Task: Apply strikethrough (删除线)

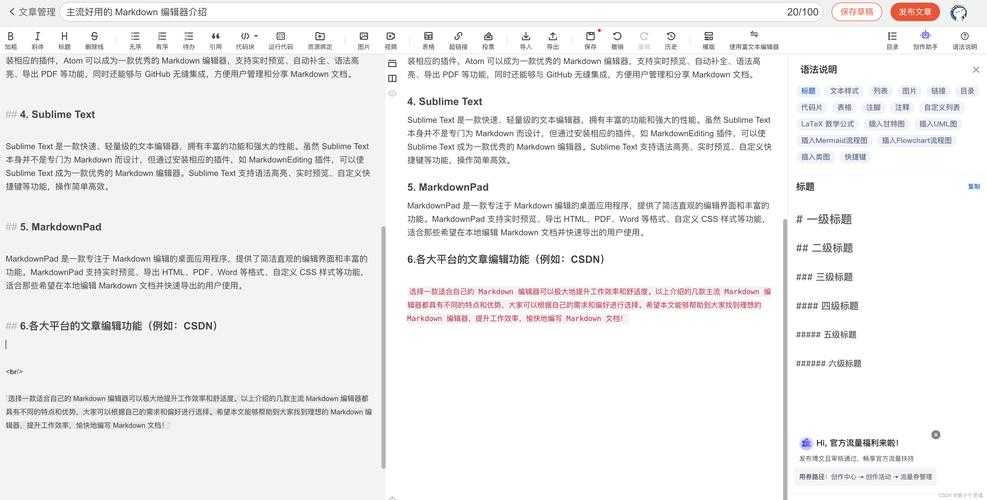Action: (94, 40)
